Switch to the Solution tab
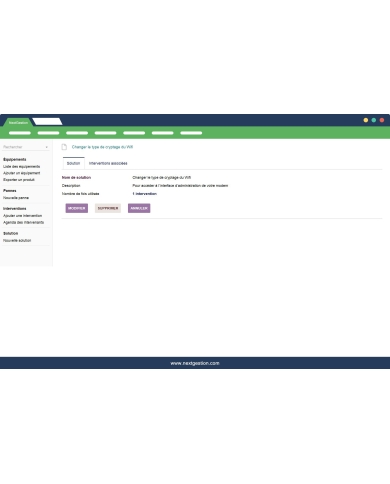 (x=73, y=163)
